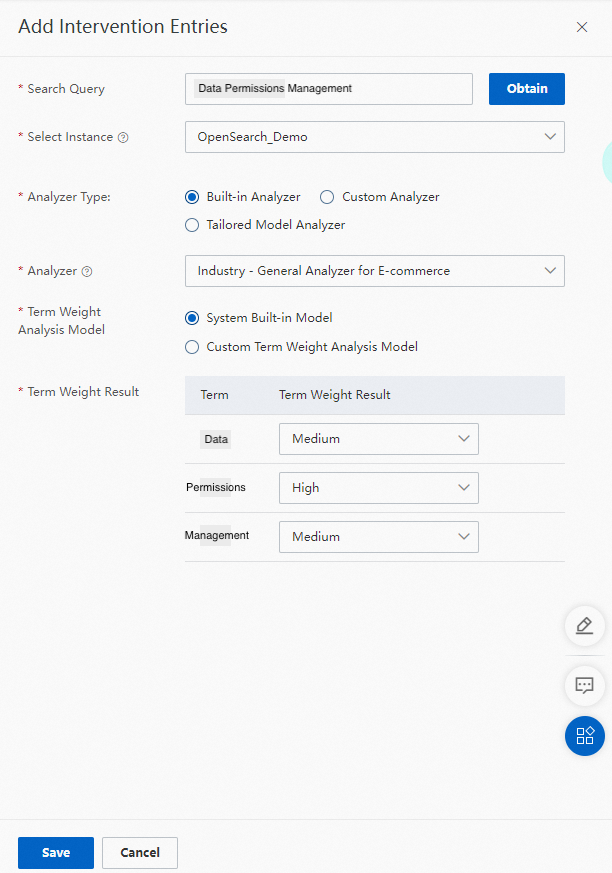This screenshot has width=612, height=873.
Task: Focus the Search Query input field
Action: [329, 89]
